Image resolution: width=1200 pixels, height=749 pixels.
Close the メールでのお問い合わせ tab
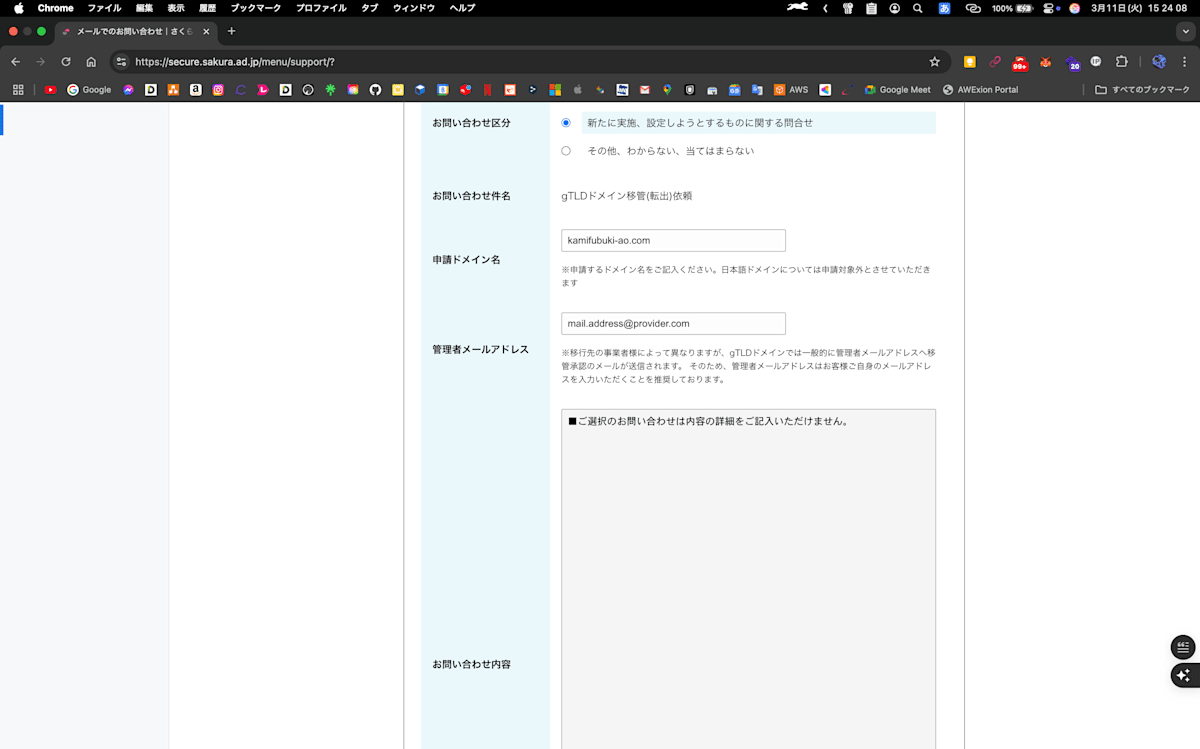coord(206,31)
